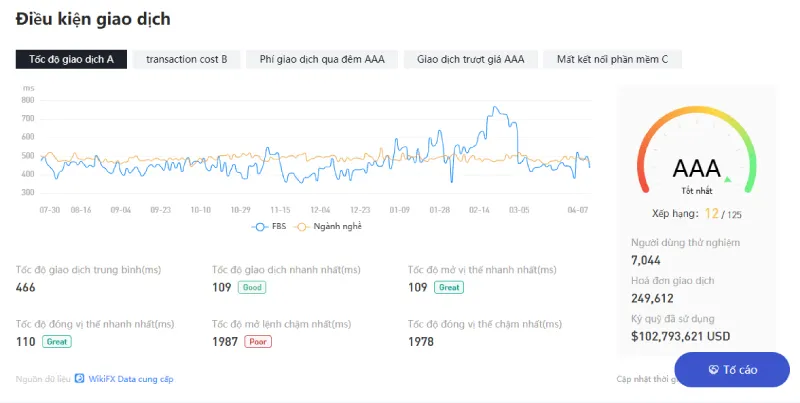800x403 pixels.
Task: Click the transaction invoices value 249,612
Action: coord(653,298)
